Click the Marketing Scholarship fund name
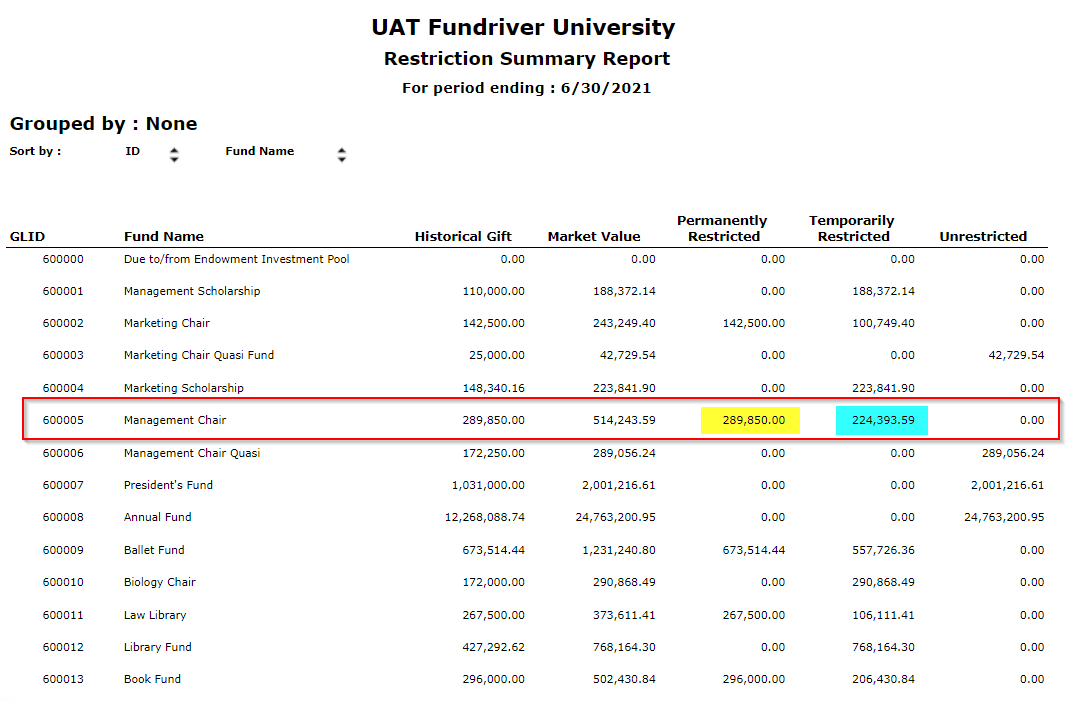This screenshot has width=1078, height=701. (184, 388)
